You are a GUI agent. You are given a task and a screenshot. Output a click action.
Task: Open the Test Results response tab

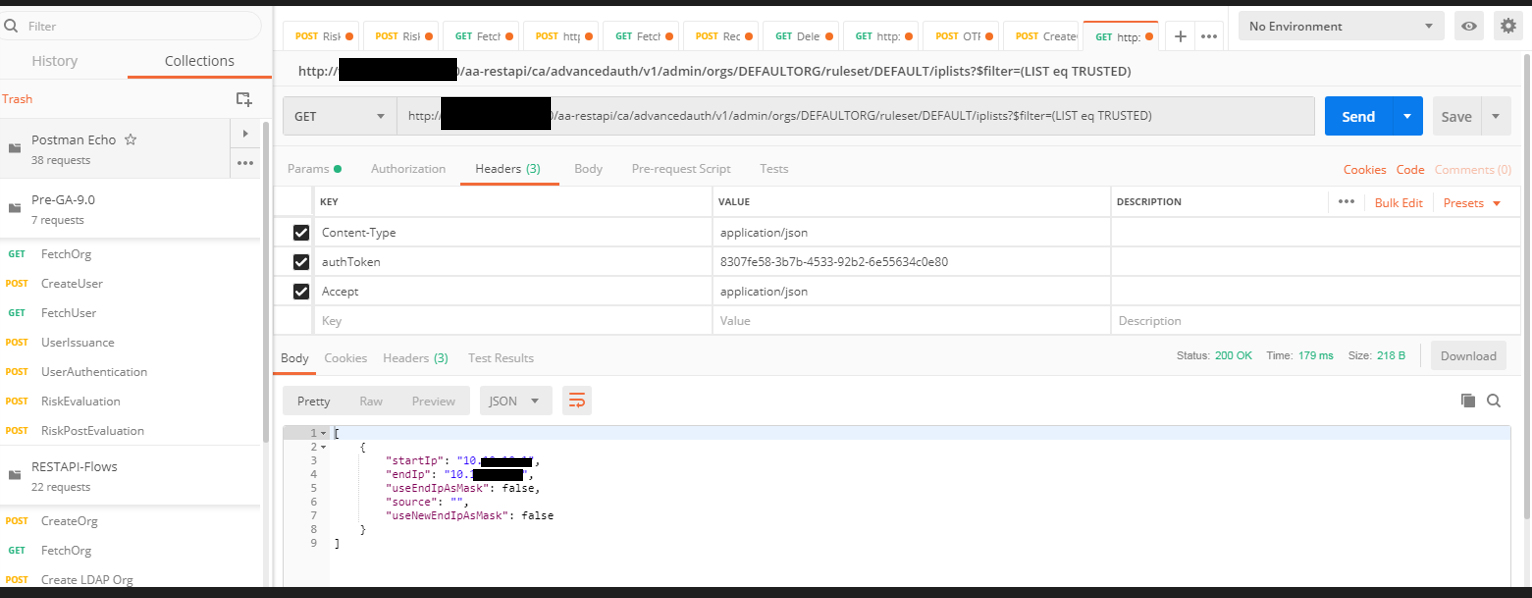501,358
